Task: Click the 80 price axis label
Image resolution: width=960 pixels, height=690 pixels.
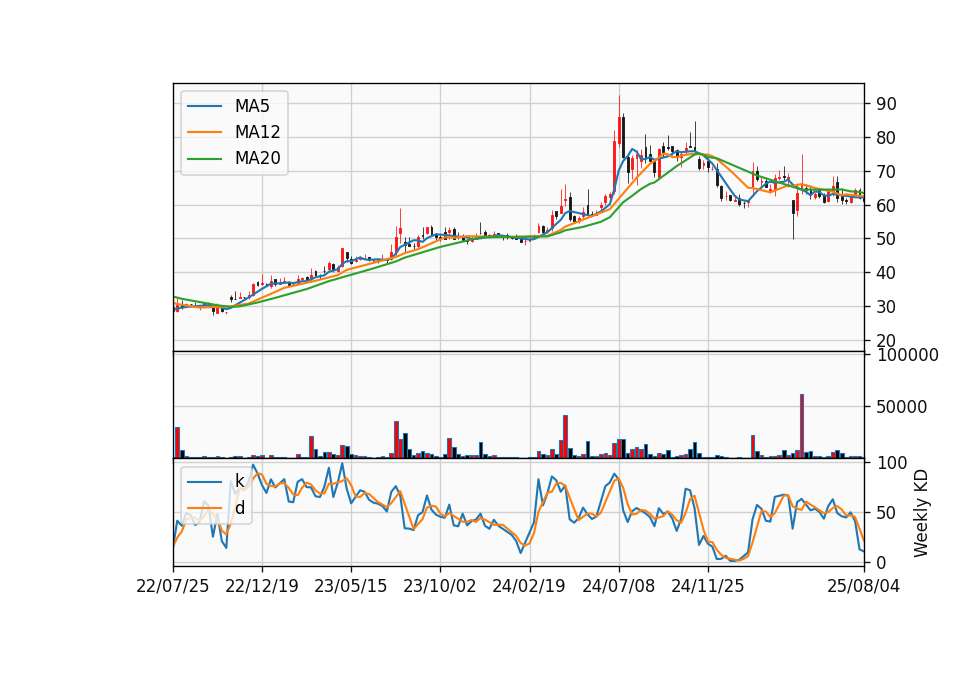Action: tap(886, 138)
